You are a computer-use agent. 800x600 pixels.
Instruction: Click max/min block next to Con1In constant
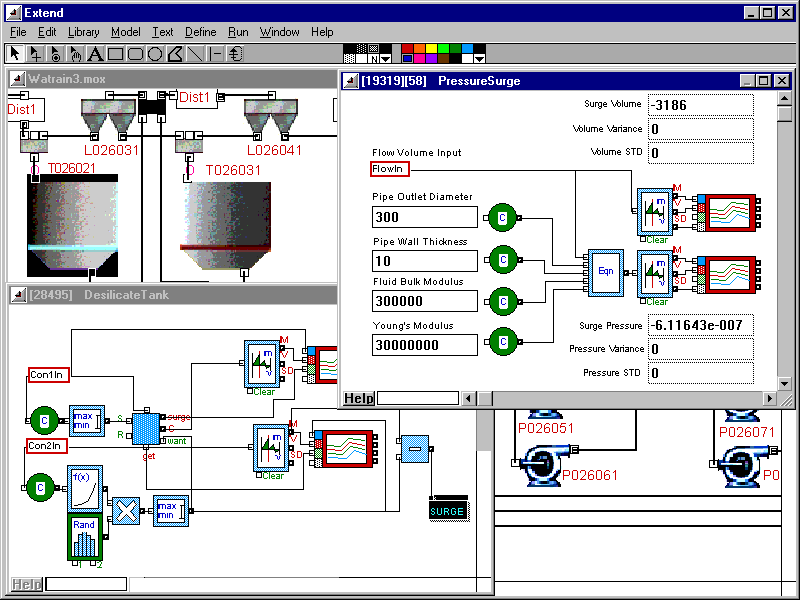[87, 420]
